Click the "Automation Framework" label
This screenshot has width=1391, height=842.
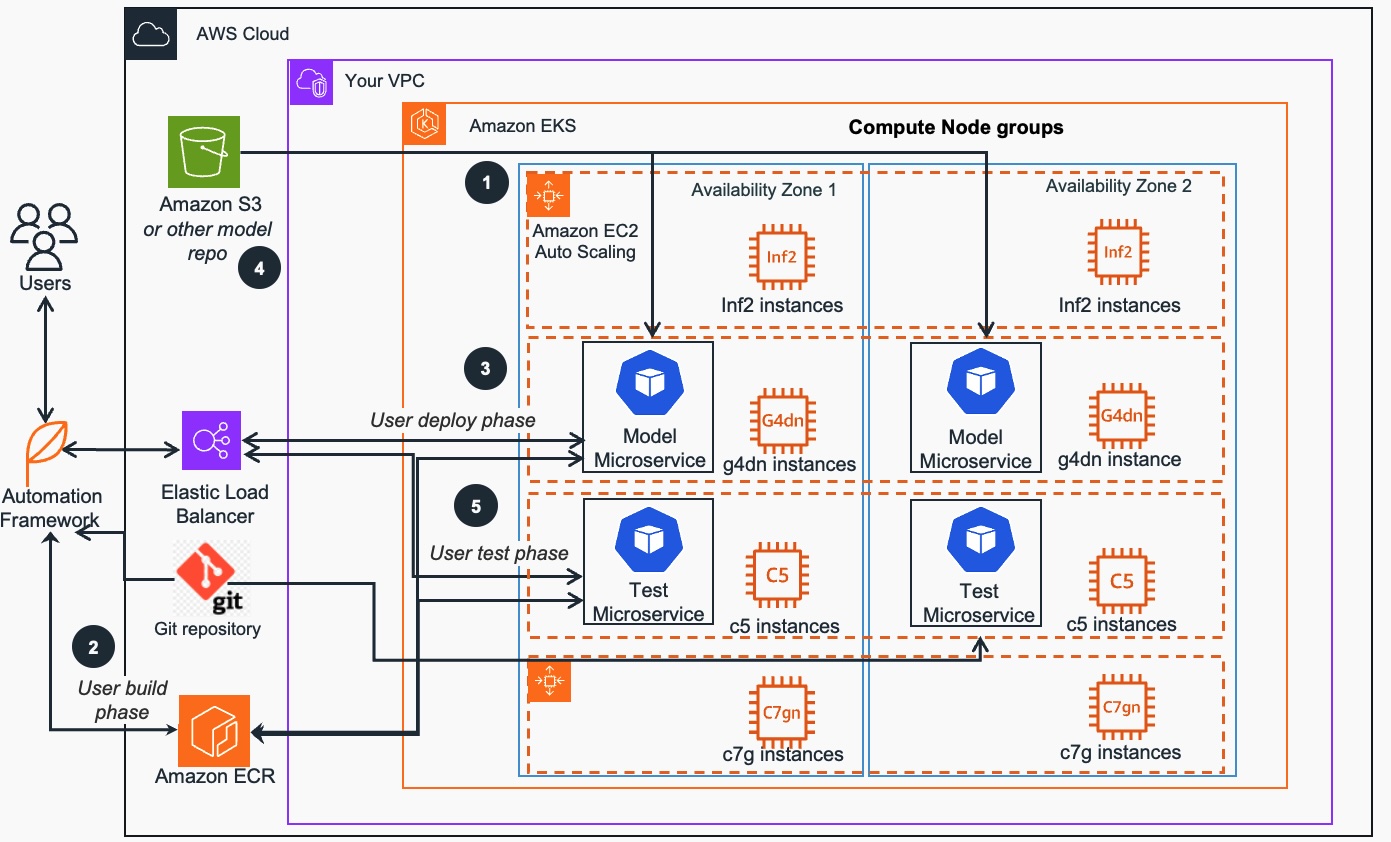click(52, 508)
